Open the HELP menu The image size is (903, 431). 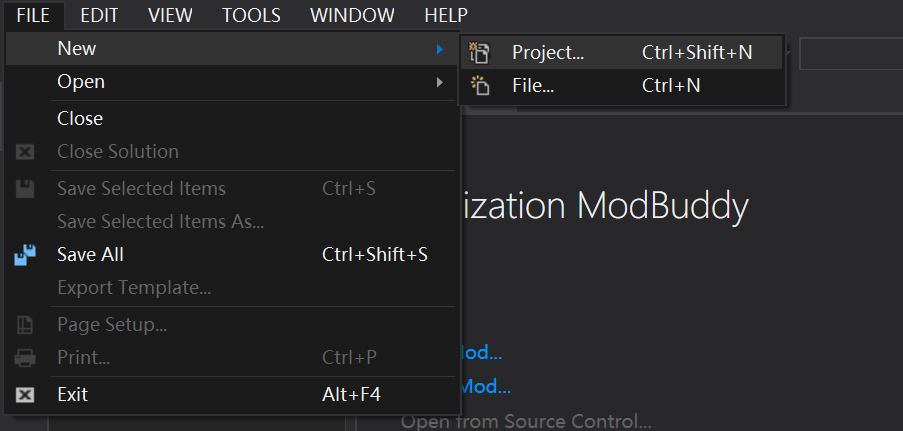click(446, 15)
